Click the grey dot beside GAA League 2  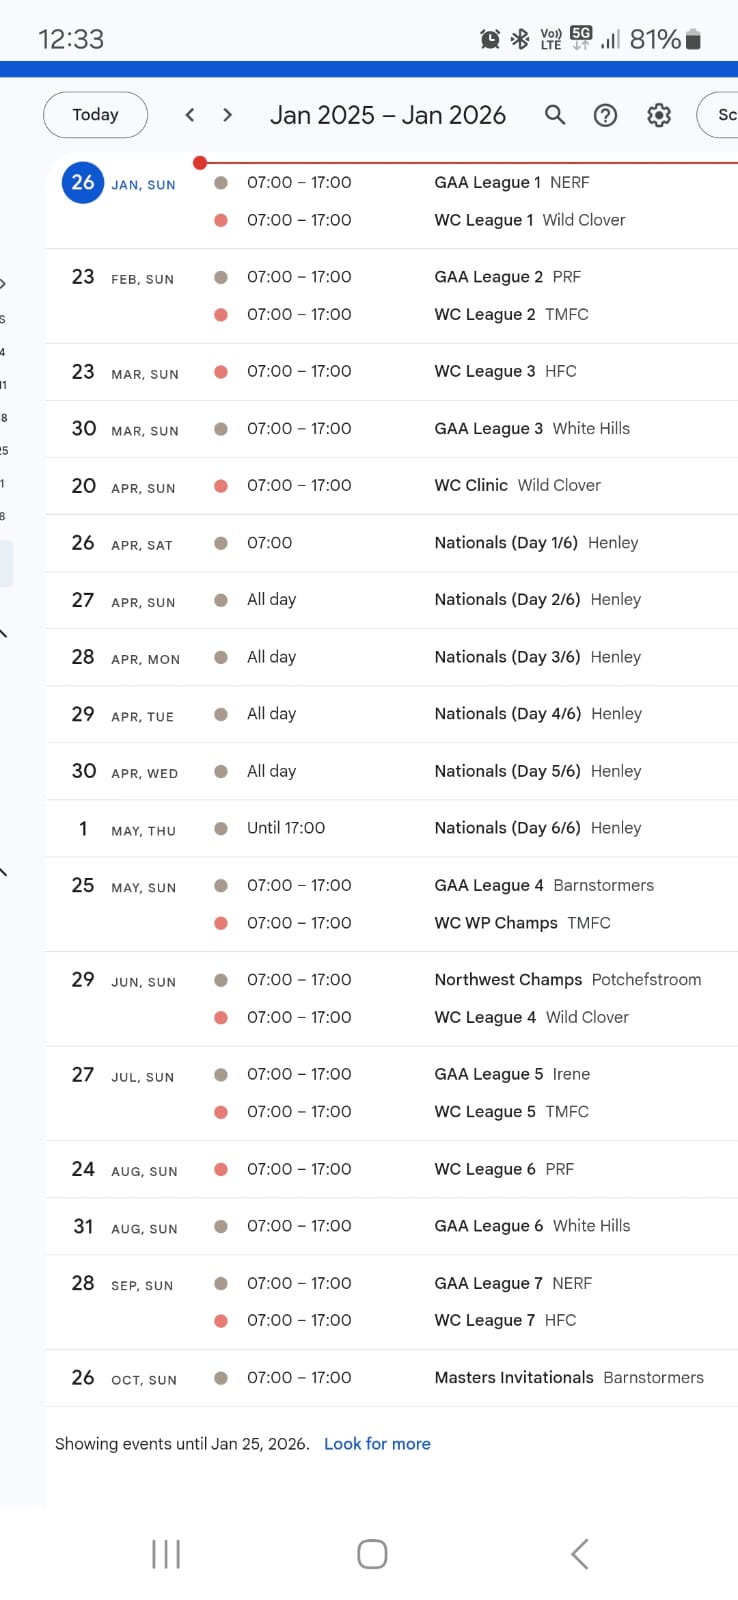[221, 277]
